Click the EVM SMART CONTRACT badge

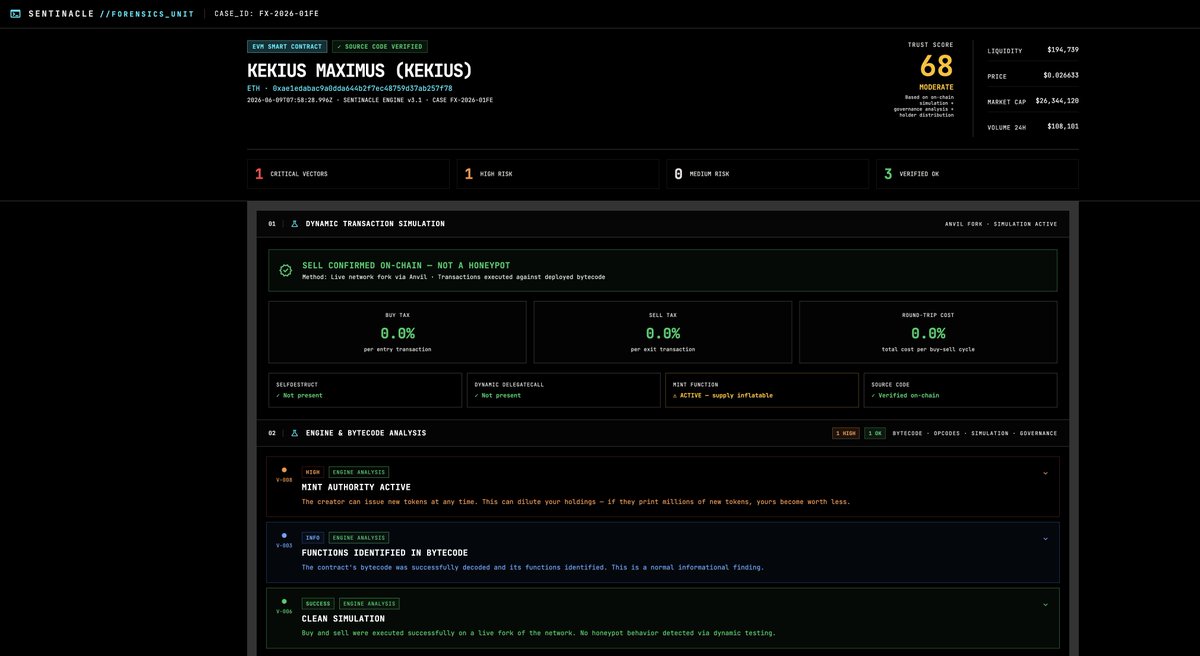coord(288,46)
